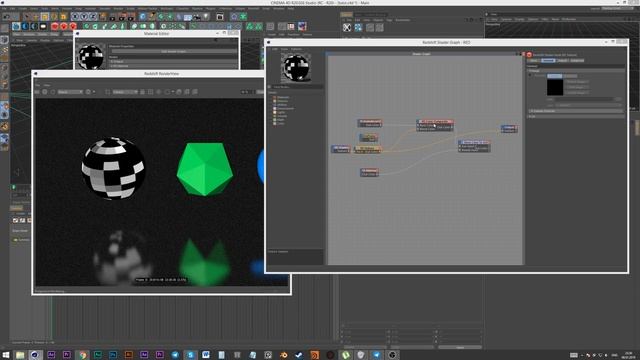Expand Color in the node tree
This screenshot has width=640, height=360.
pyautogui.click(x=280, y=123)
